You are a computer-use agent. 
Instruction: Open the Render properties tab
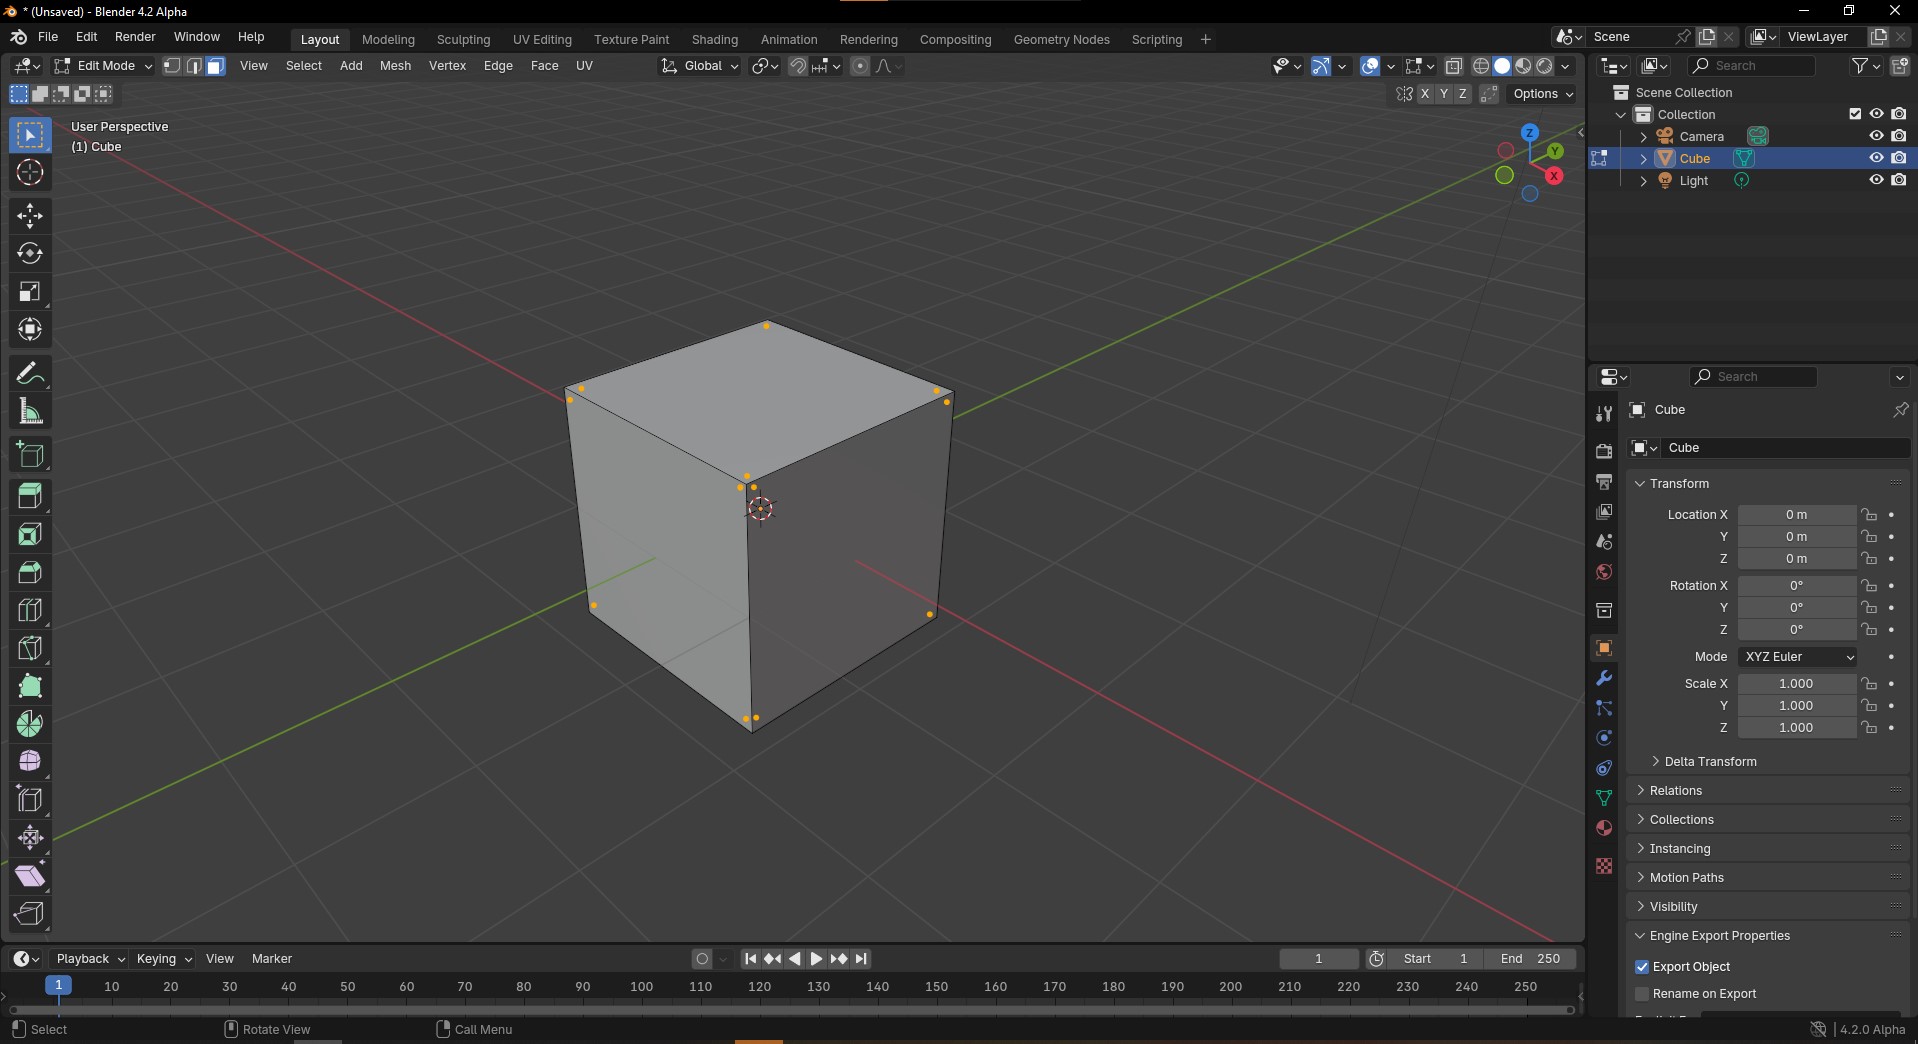(1604, 451)
